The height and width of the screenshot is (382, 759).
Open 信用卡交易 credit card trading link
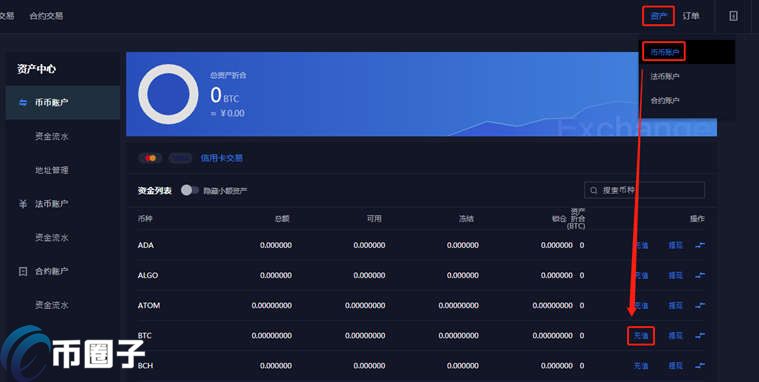tap(222, 158)
